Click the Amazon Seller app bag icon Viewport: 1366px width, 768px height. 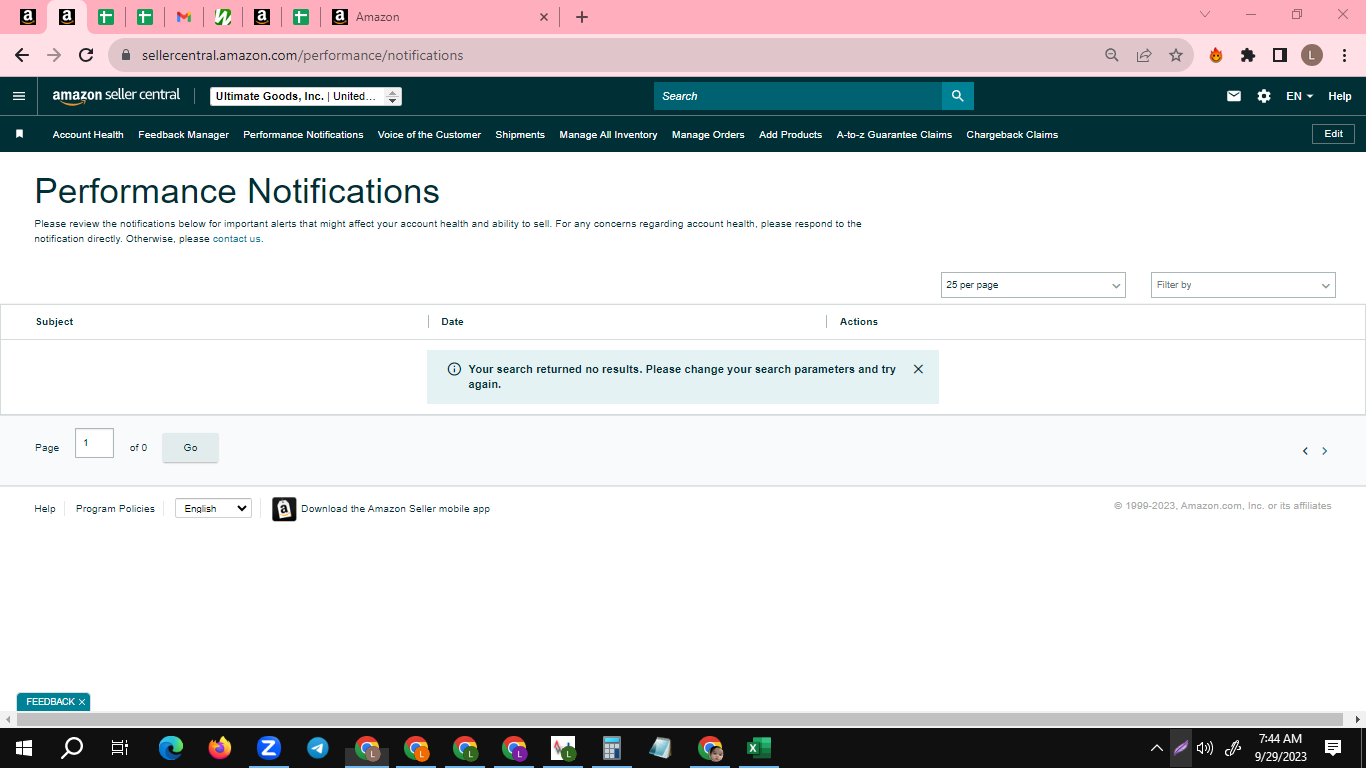pyautogui.click(x=284, y=509)
